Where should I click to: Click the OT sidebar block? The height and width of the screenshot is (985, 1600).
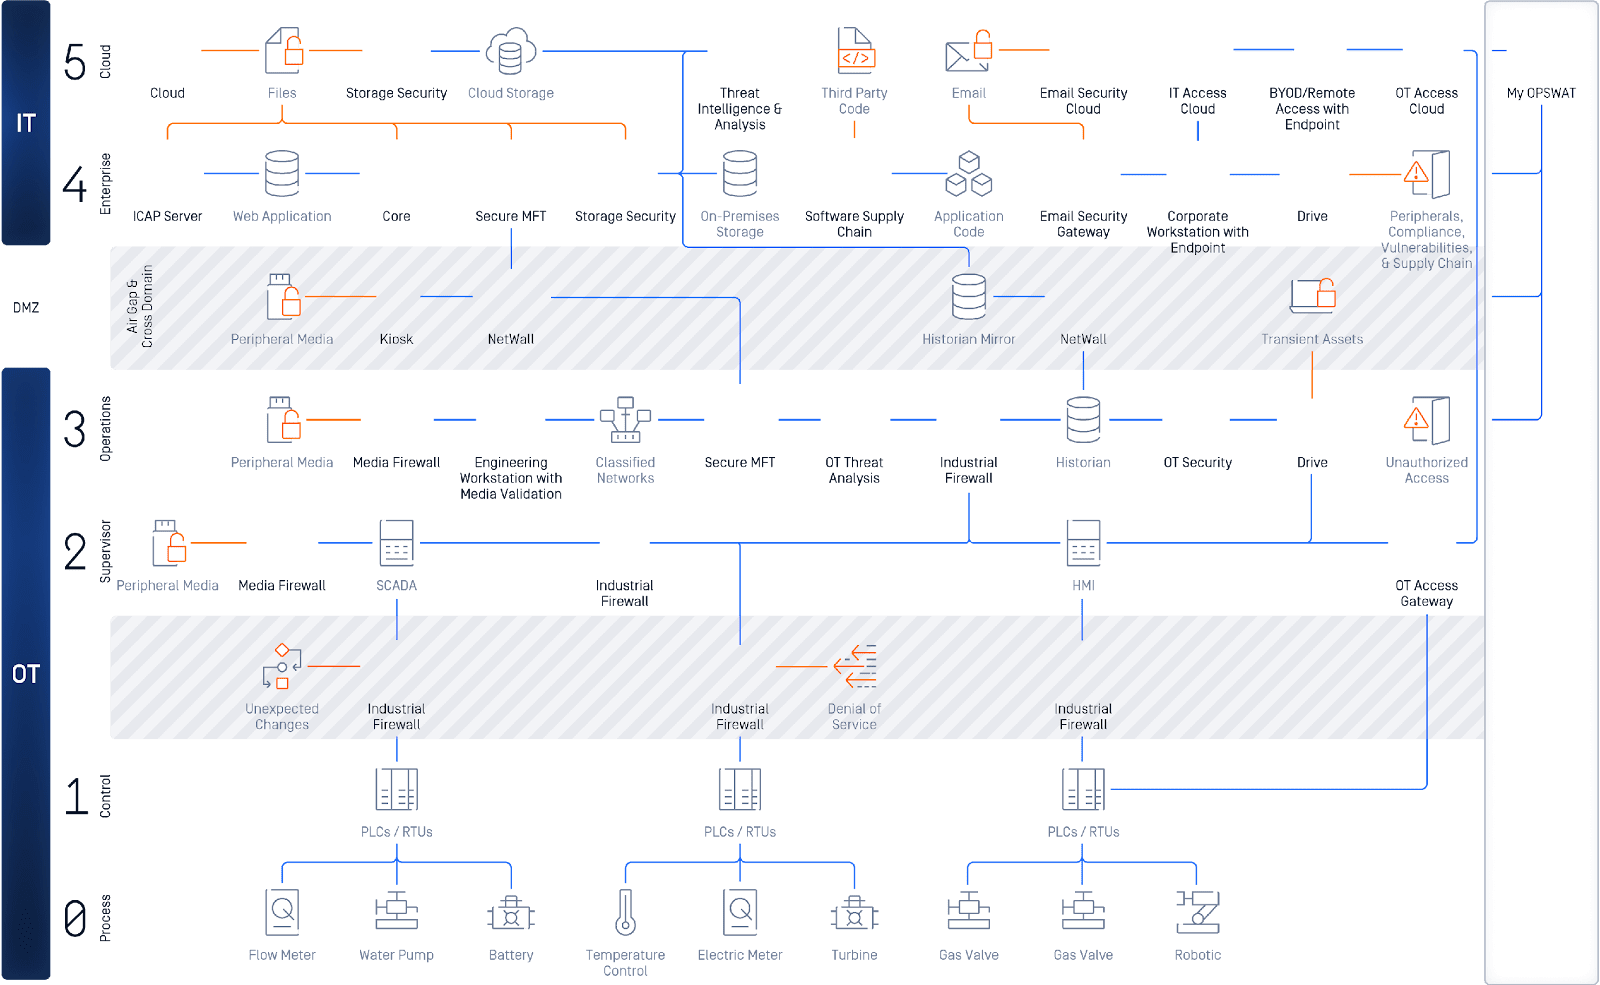click(x=26, y=673)
